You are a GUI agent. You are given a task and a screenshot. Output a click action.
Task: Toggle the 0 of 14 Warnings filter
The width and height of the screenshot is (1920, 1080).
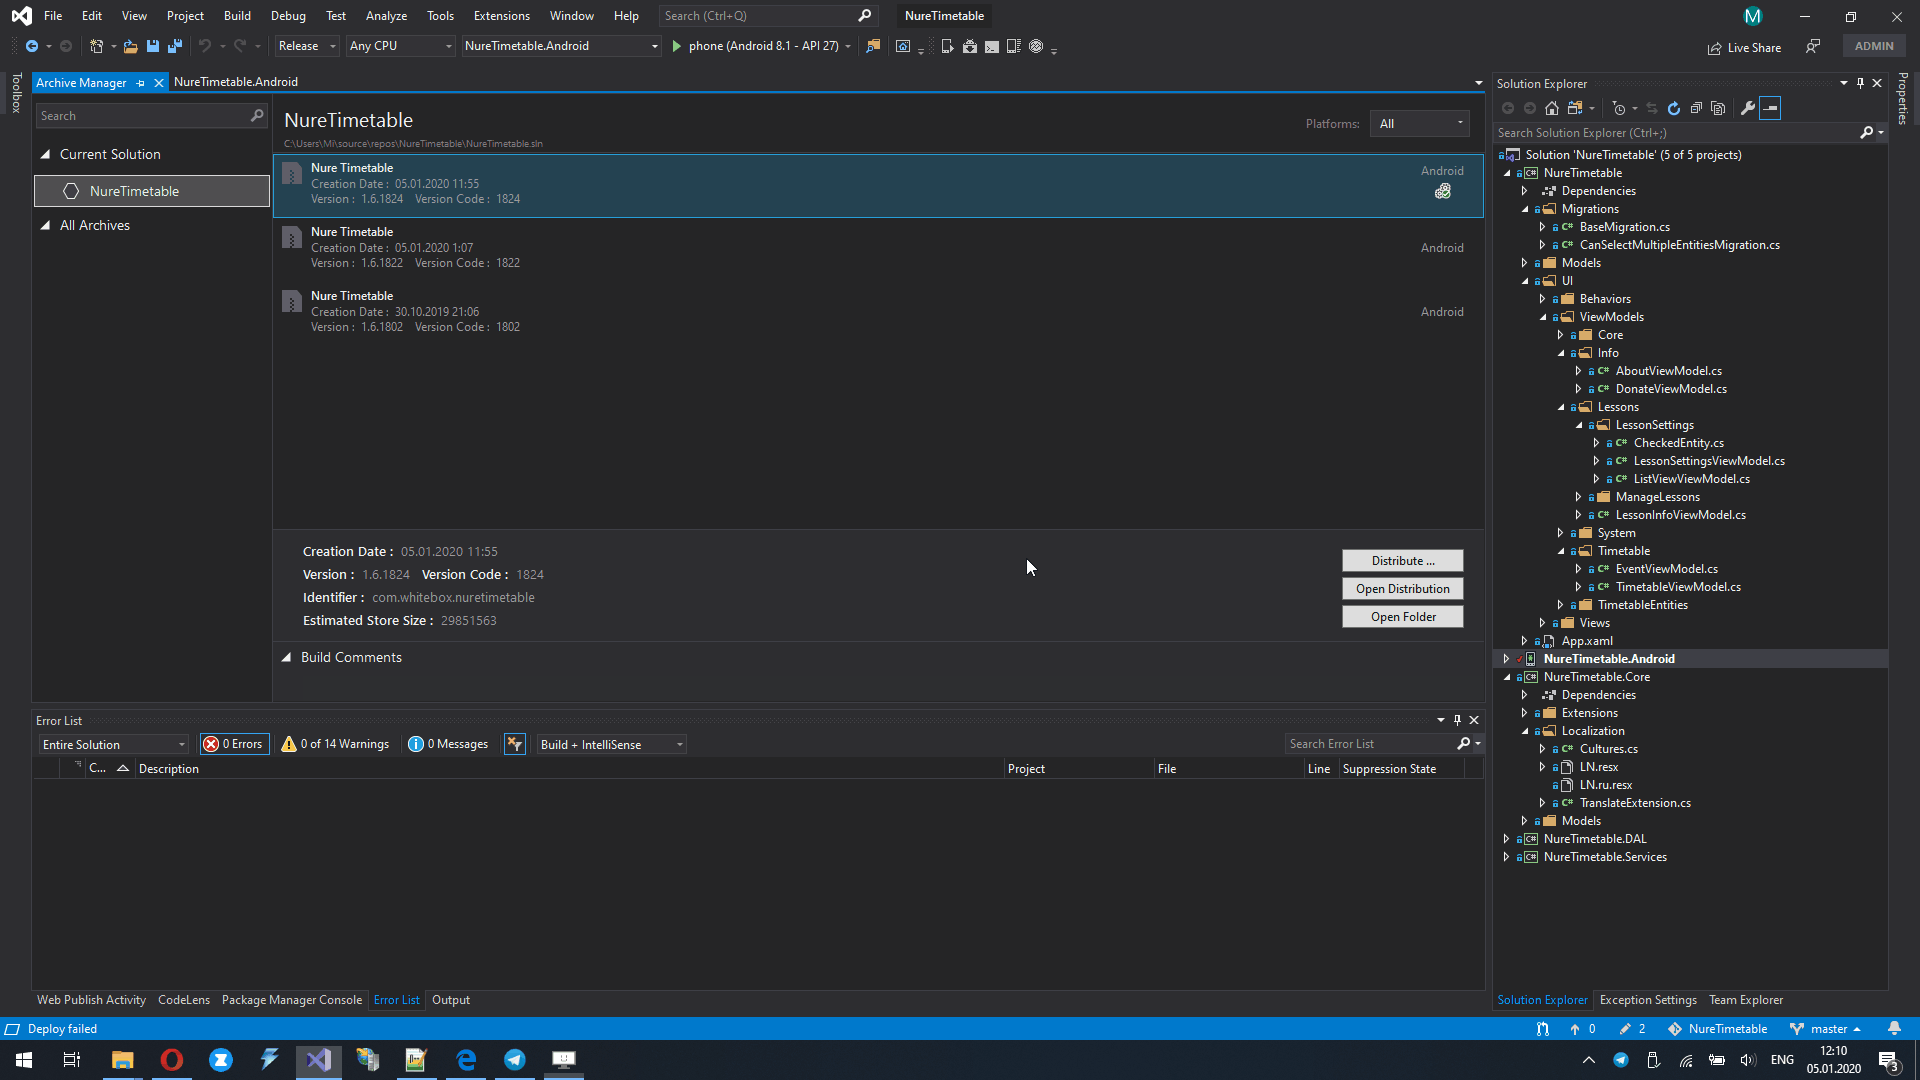tap(335, 744)
